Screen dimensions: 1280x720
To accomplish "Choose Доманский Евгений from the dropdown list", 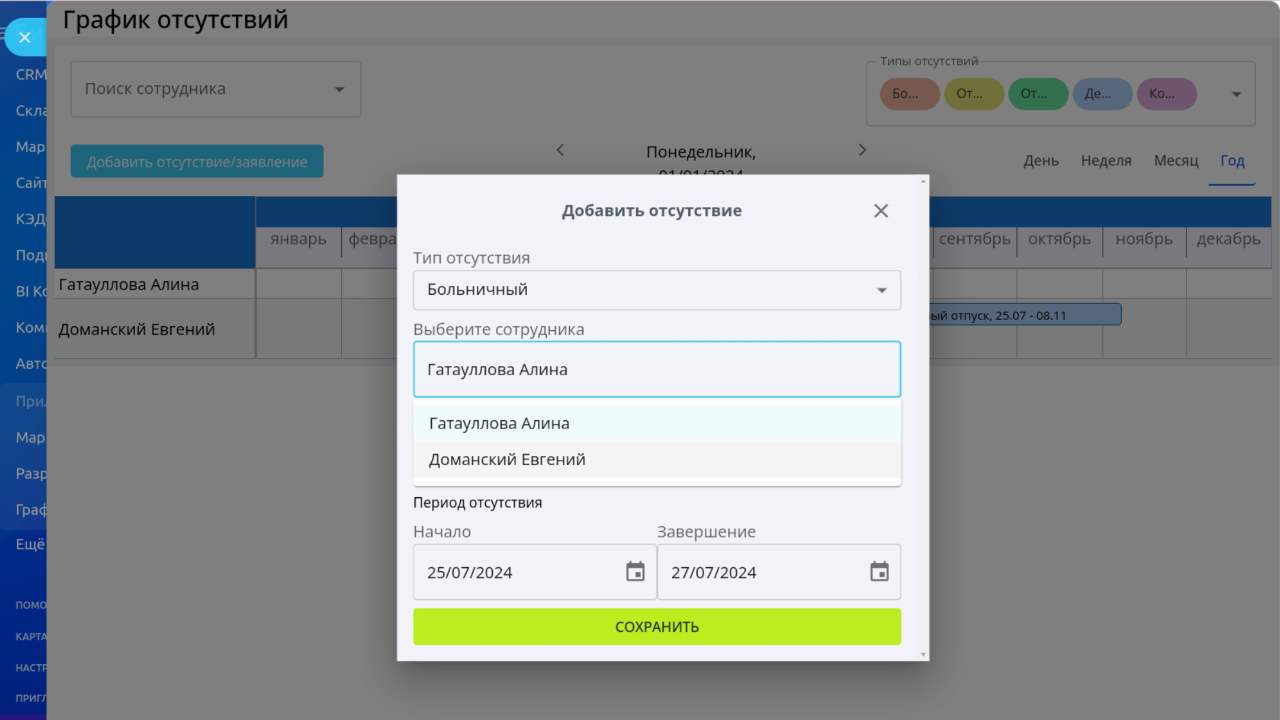I will (x=657, y=460).
